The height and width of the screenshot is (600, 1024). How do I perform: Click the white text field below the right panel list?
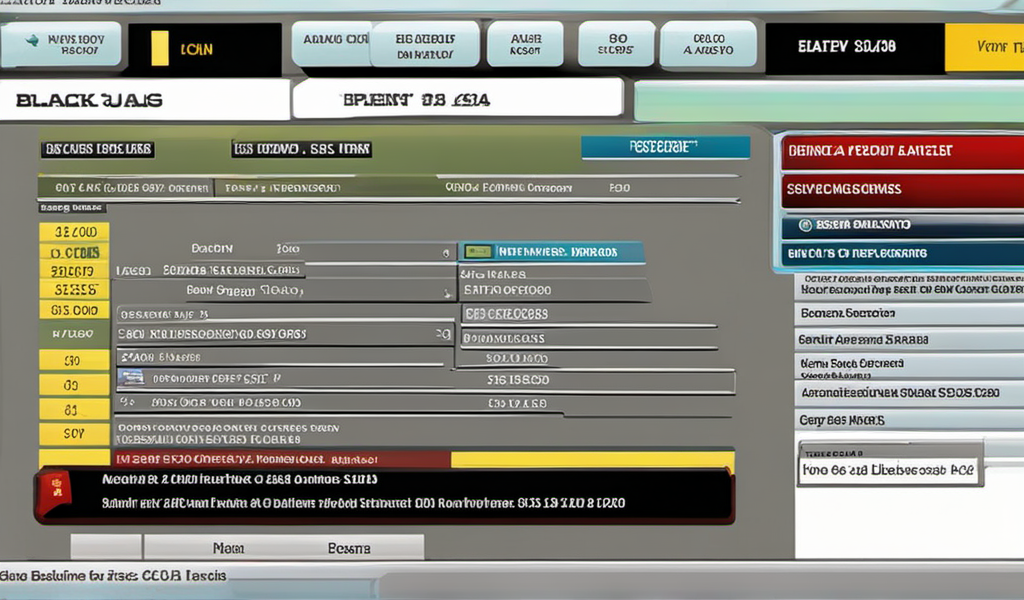889,469
